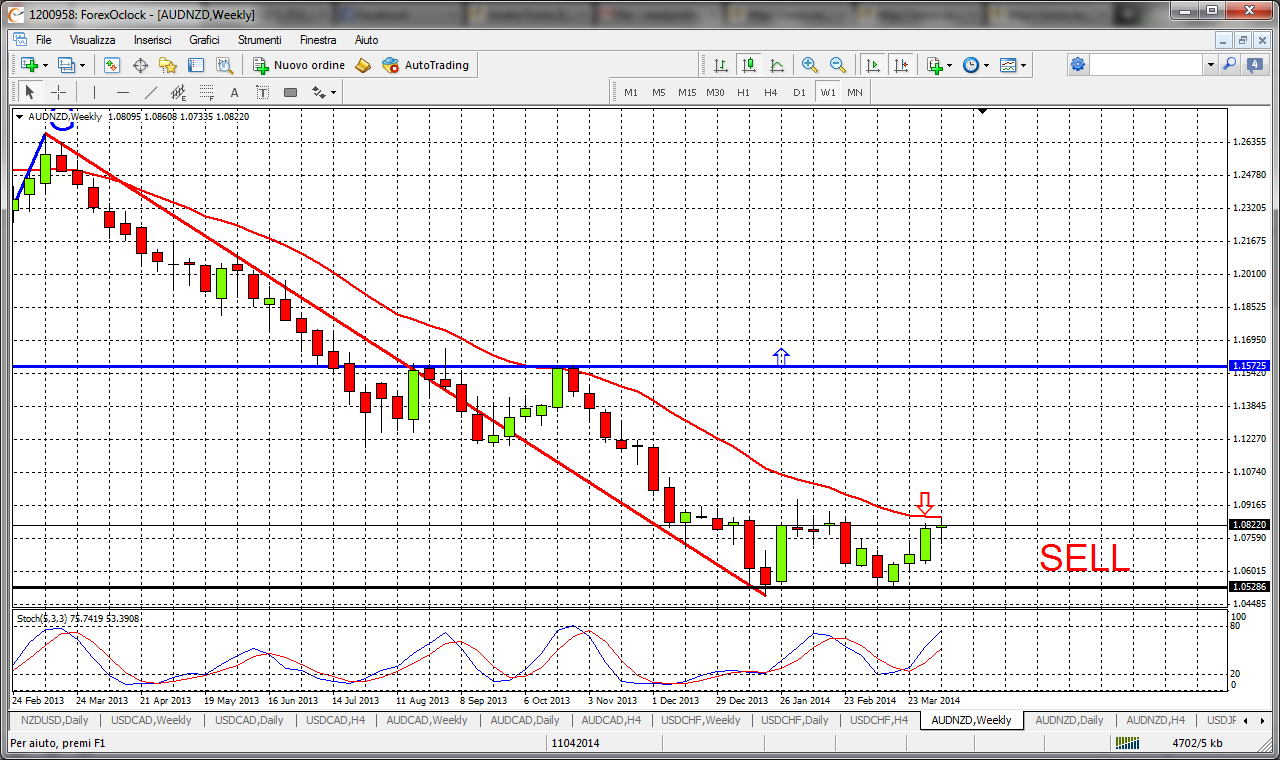Expand the triangle beside AUDNZD,Weekly chart title
Screen dimensions: 1280x760
20,116
